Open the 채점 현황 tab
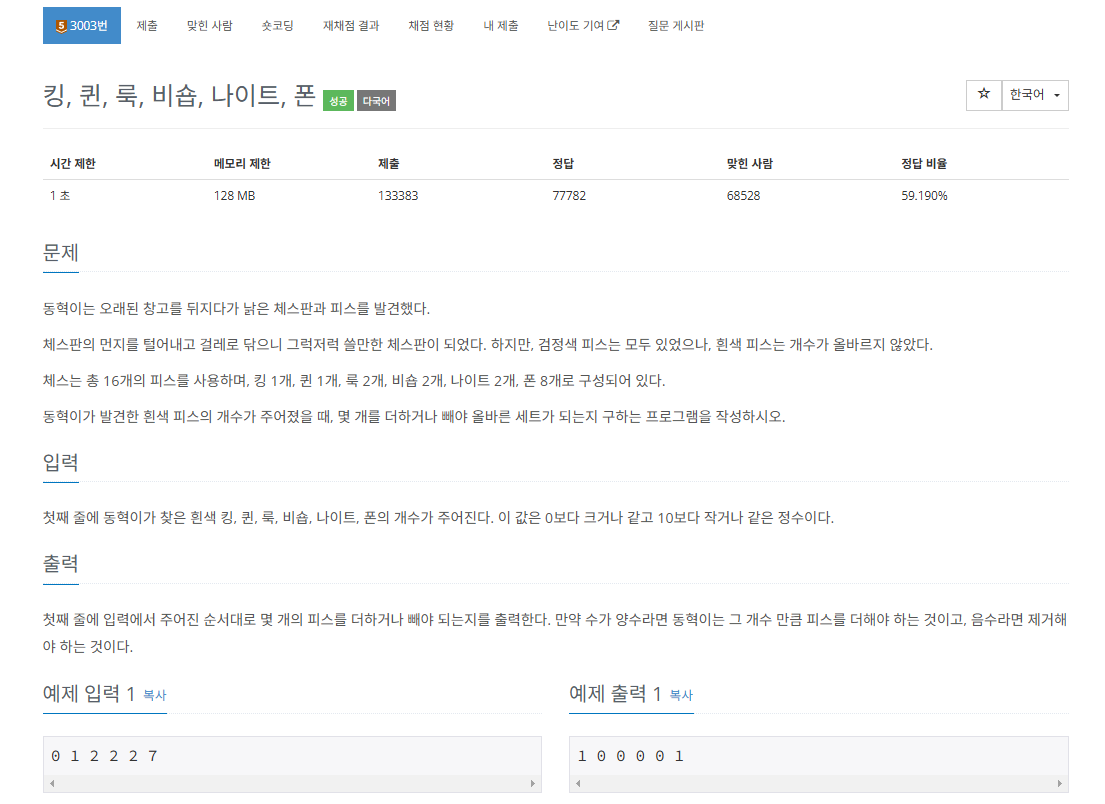The height and width of the screenshot is (804, 1105). pos(431,25)
